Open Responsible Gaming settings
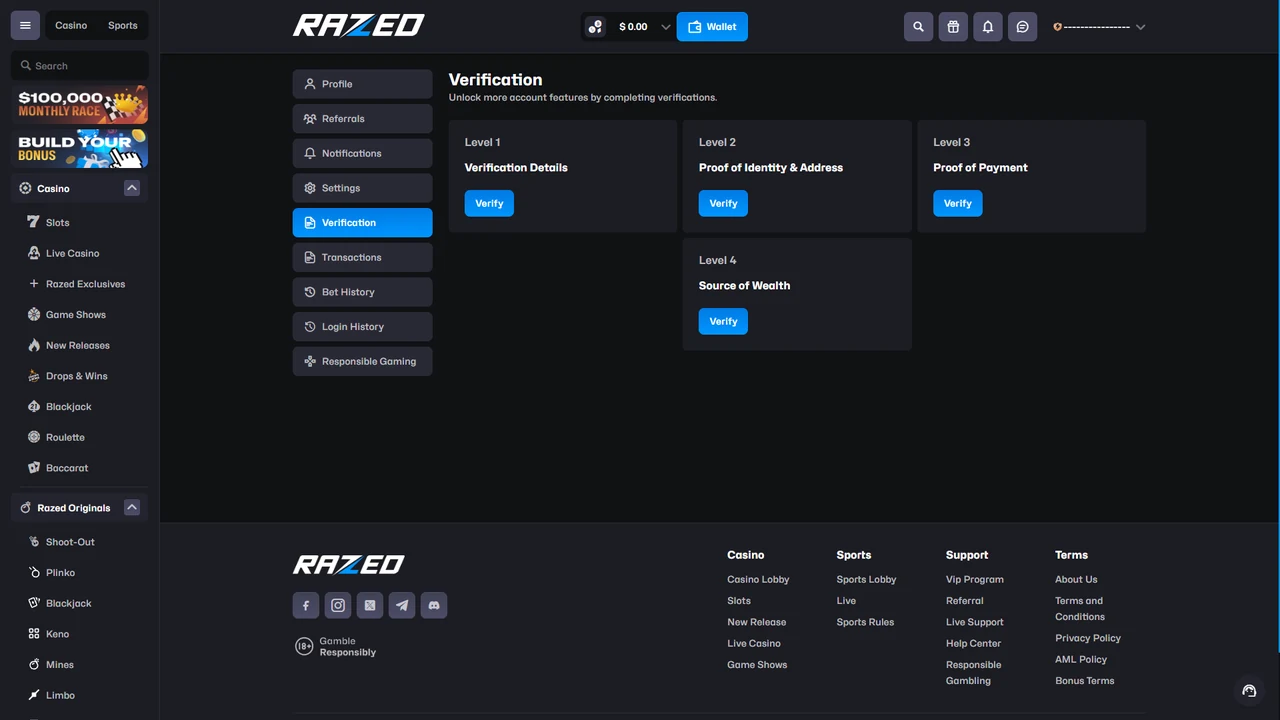Screen dimensions: 1280x720 pos(362,361)
